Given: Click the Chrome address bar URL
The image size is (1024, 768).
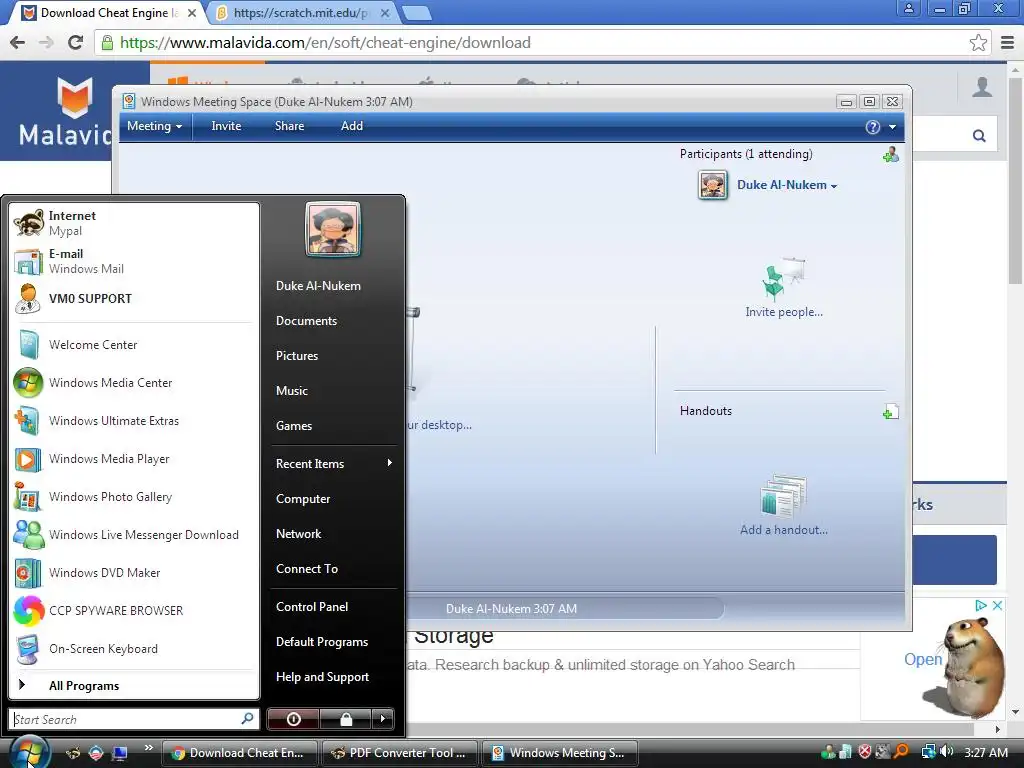Looking at the screenshot, I should (x=325, y=43).
